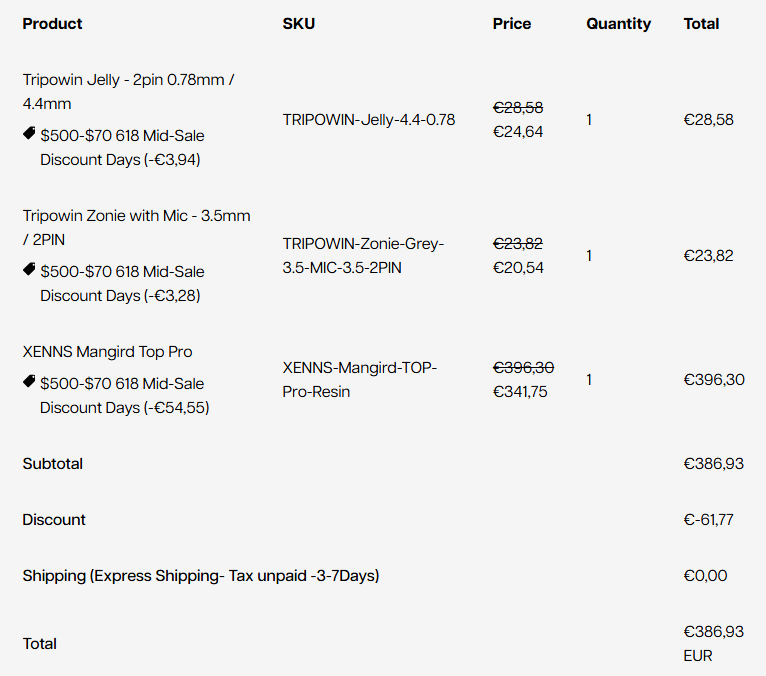Viewport: 766px width, 676px height.
Task: Click the Discount amount €-61,77
Action: click(x=708, y=519)
